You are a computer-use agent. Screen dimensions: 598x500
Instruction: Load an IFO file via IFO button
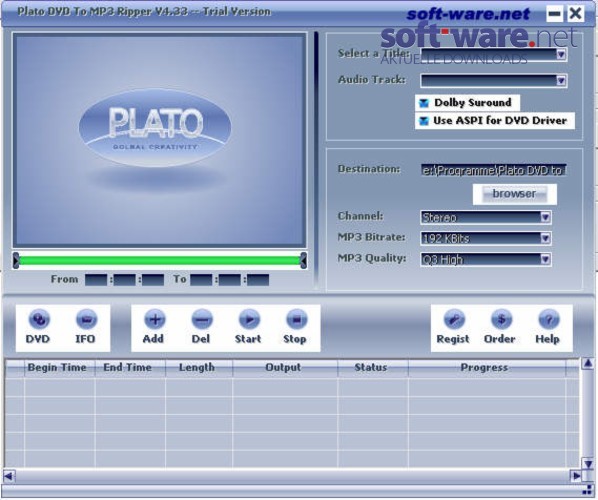pos(85,327)
